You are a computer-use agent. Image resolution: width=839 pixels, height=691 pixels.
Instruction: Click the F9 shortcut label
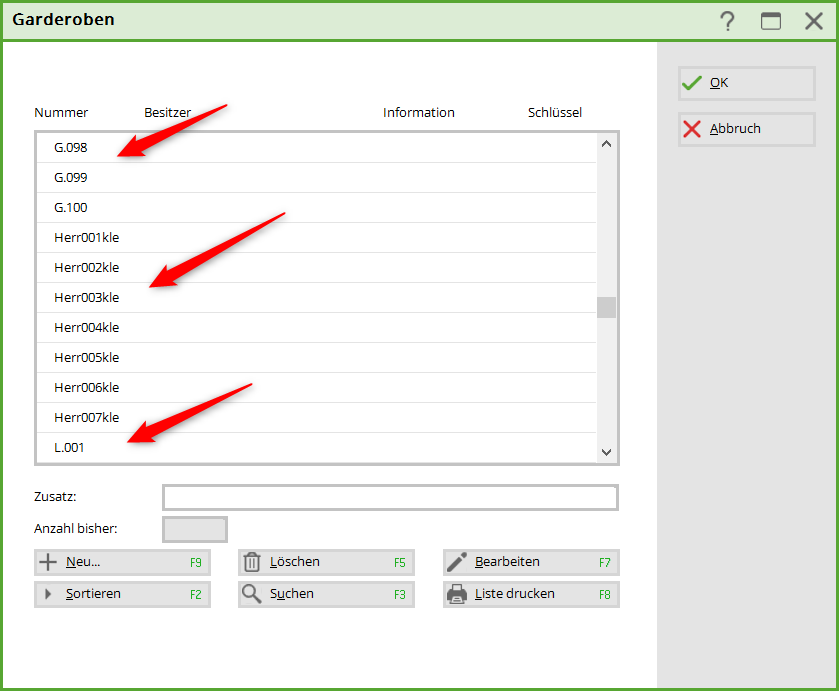[196, 563]
